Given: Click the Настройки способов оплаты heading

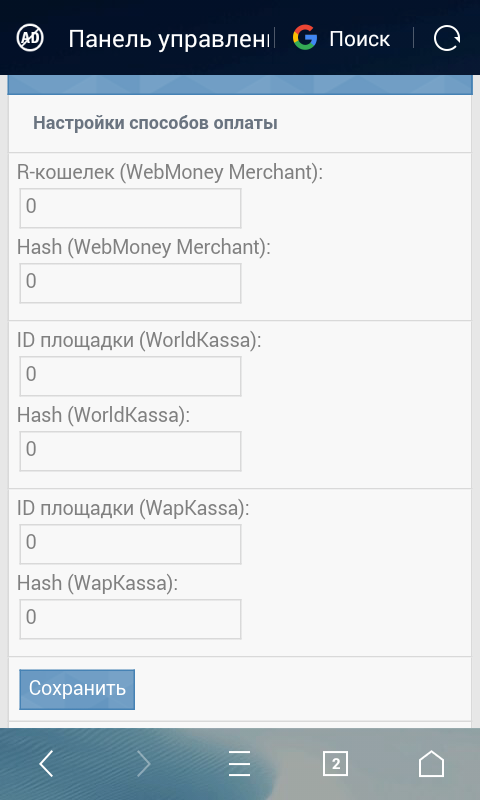Looking at the screenshot, I should pyautogui.click(x=155, y=123).
